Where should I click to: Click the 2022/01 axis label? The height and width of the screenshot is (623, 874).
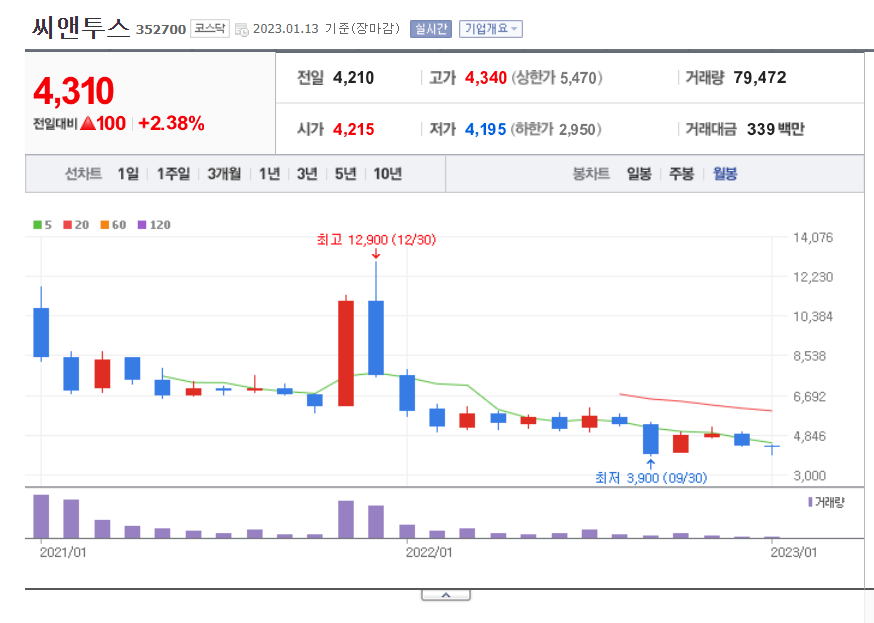(429, 552)
